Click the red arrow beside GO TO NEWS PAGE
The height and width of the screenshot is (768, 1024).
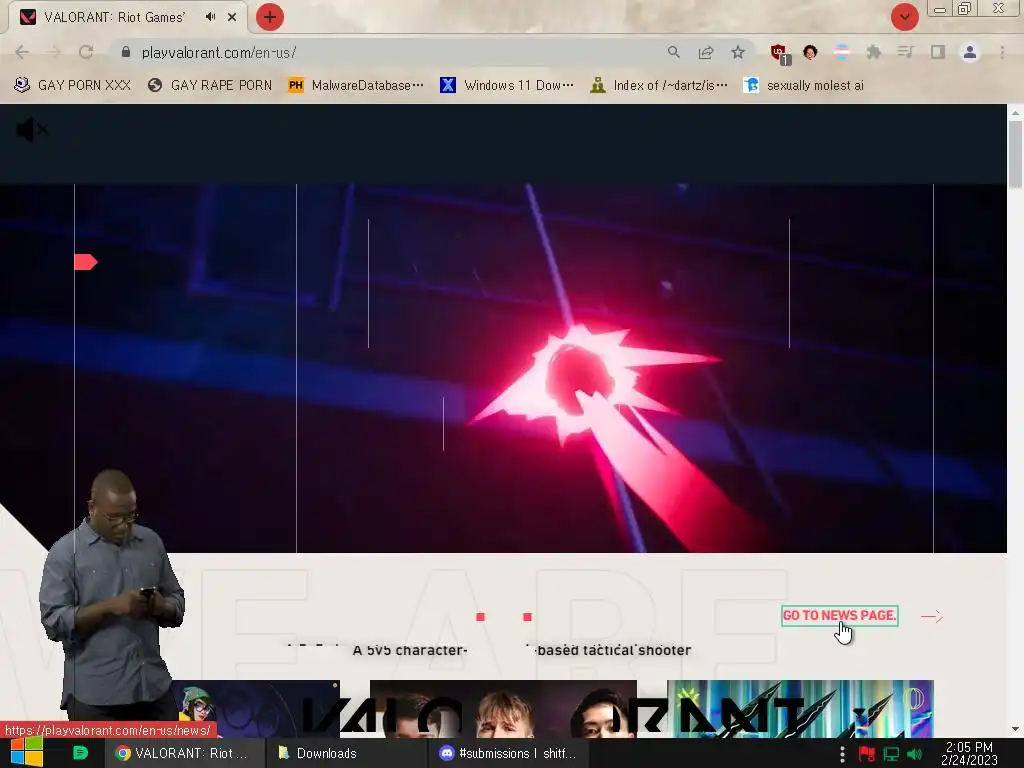point(932,616)
